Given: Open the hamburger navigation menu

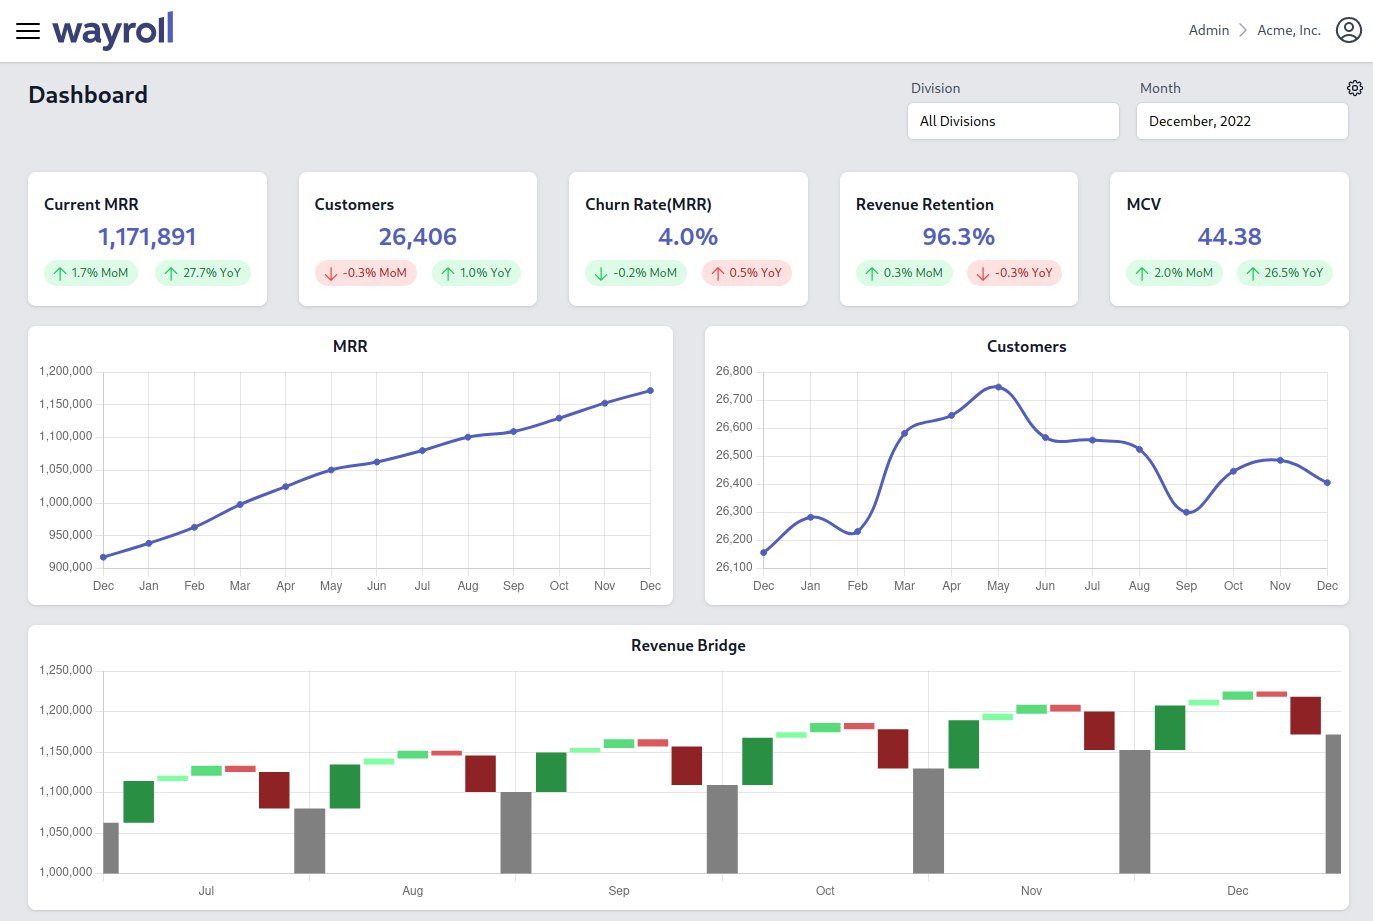Looking at the screenshot, I should click(27, 30).
